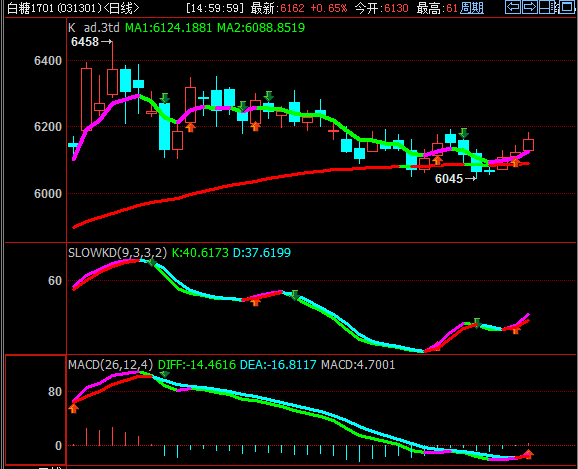Image resolution: width=578 pixels, height=469 pixels.
Task: Click the 今开 6130 open price
Action: tap(382, 8)
